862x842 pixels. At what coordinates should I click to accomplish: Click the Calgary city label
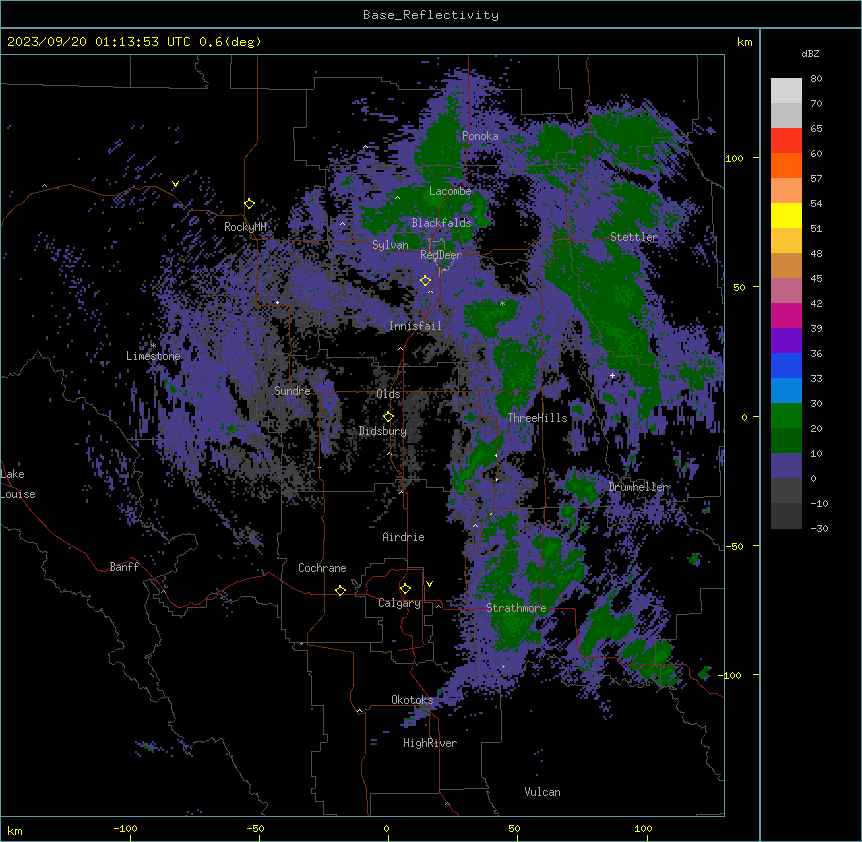click(x=399, y=603)
